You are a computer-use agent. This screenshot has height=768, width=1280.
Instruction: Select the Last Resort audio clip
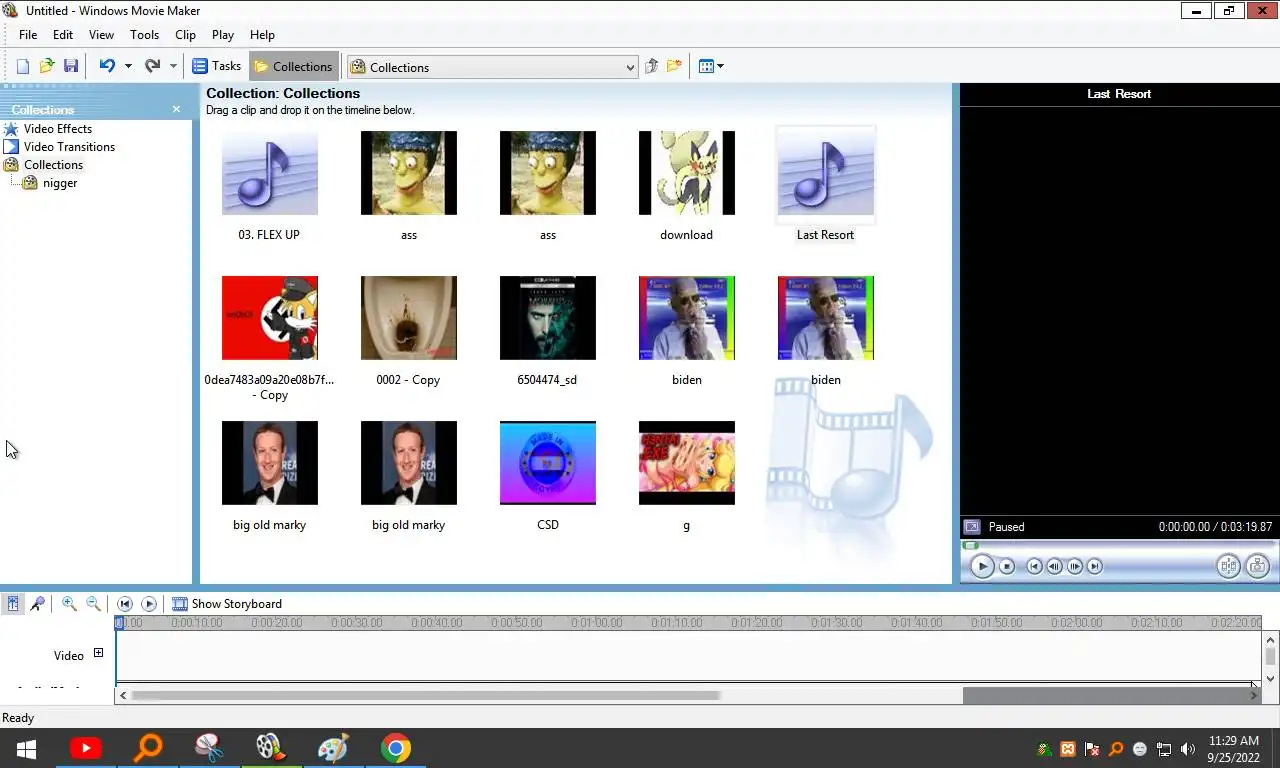click(x=825, y=173)
